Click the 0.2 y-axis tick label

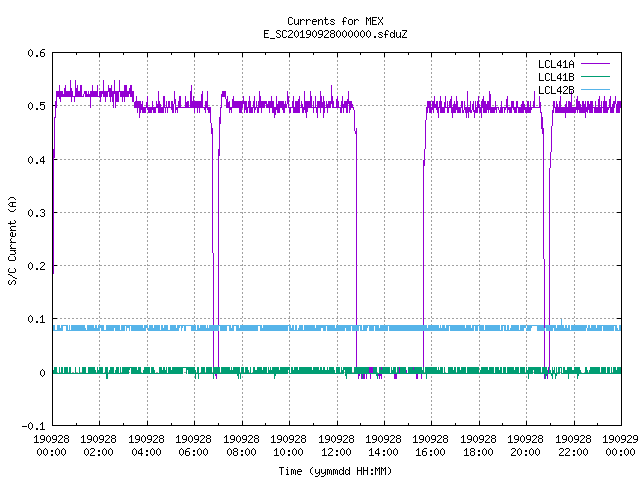(x=36, y=266)
